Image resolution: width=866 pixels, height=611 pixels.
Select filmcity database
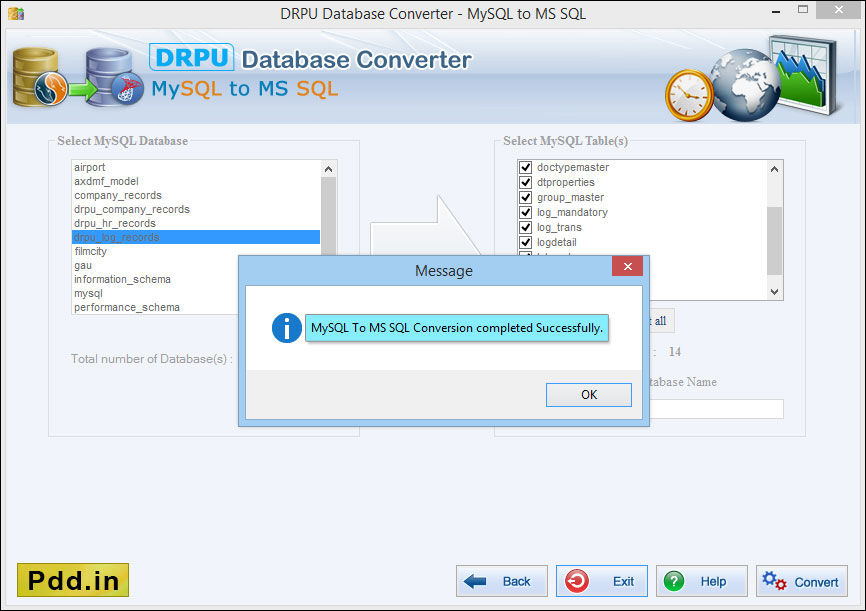(196, 251)
